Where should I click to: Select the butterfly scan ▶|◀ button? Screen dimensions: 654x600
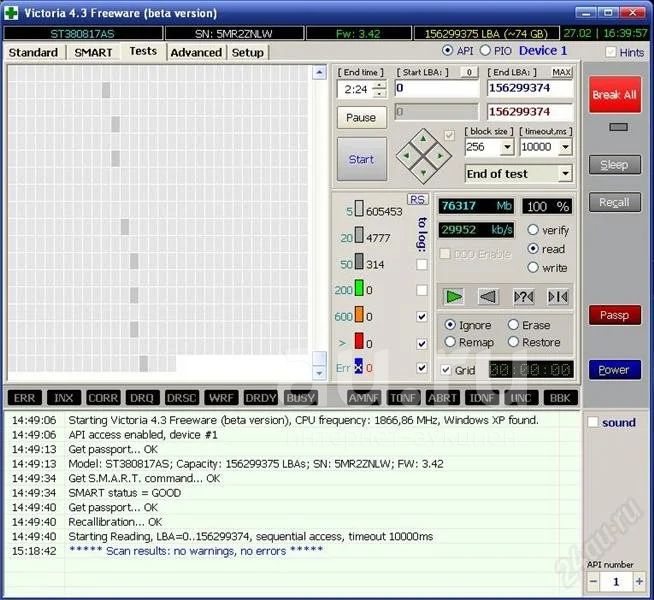pyautogui.click(x=558, y=297)
